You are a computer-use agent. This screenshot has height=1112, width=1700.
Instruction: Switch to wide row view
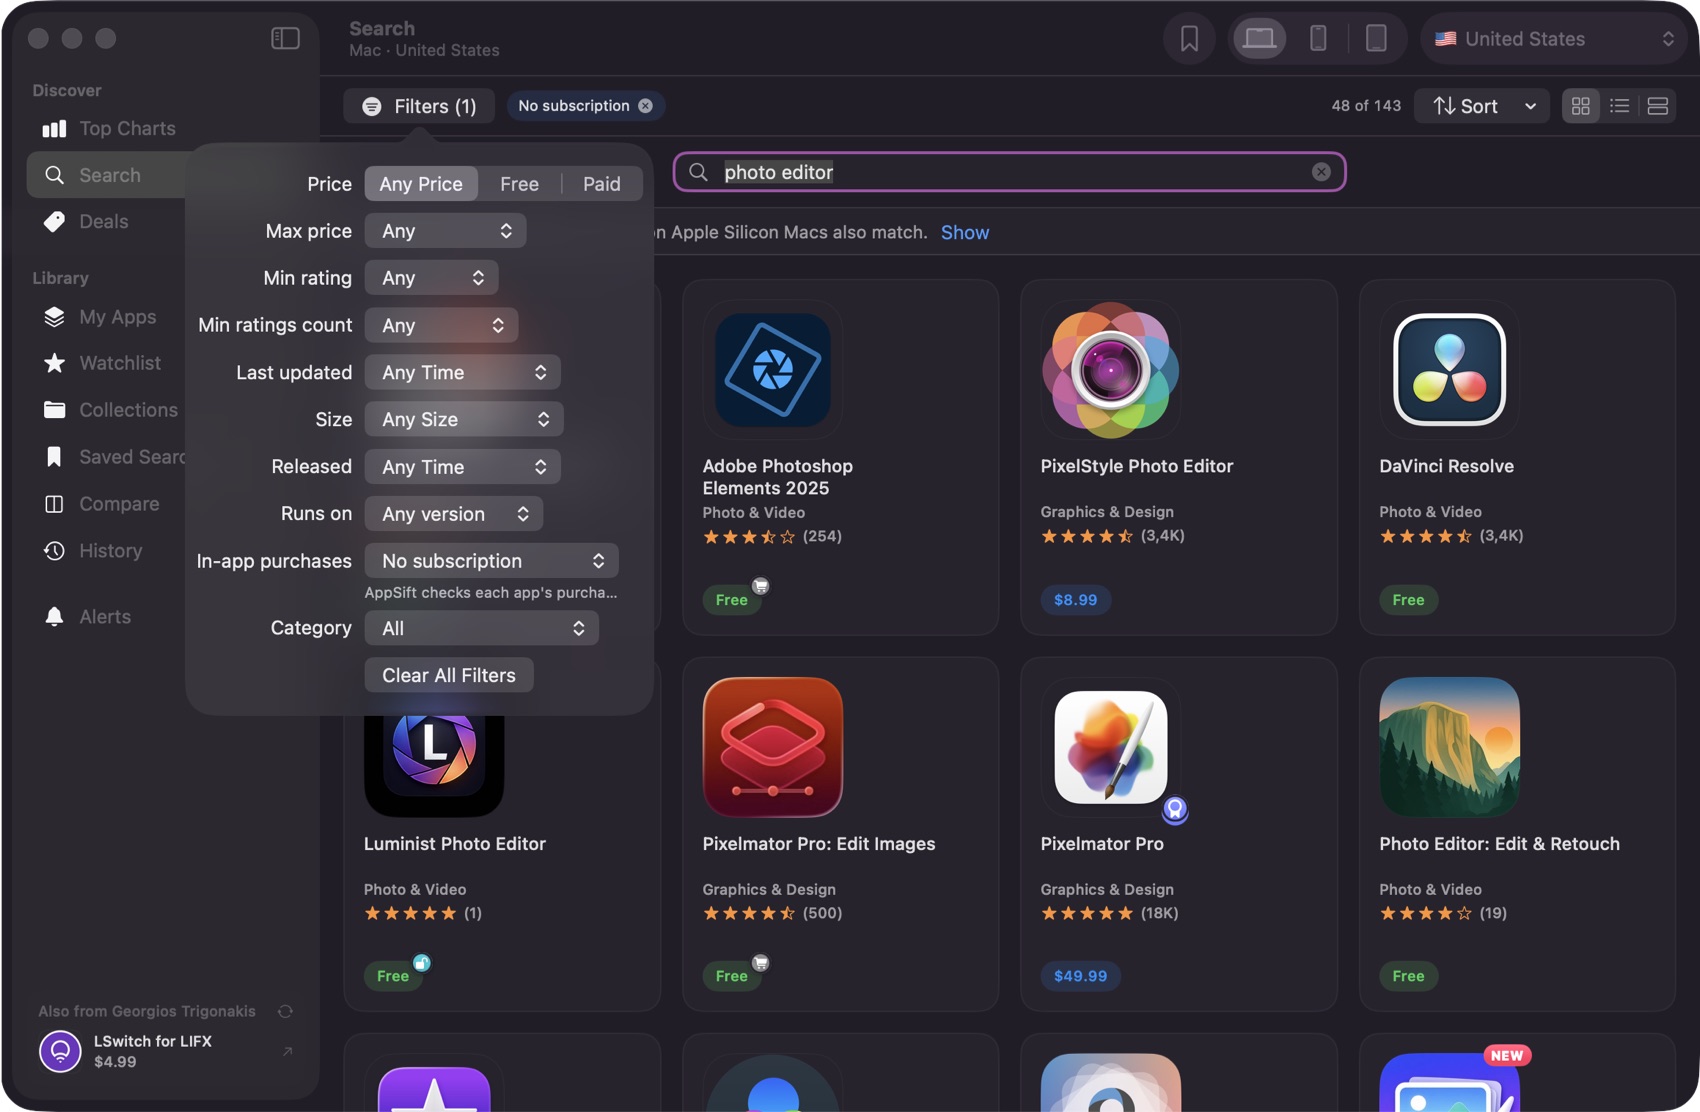(x=1657, y=106)
